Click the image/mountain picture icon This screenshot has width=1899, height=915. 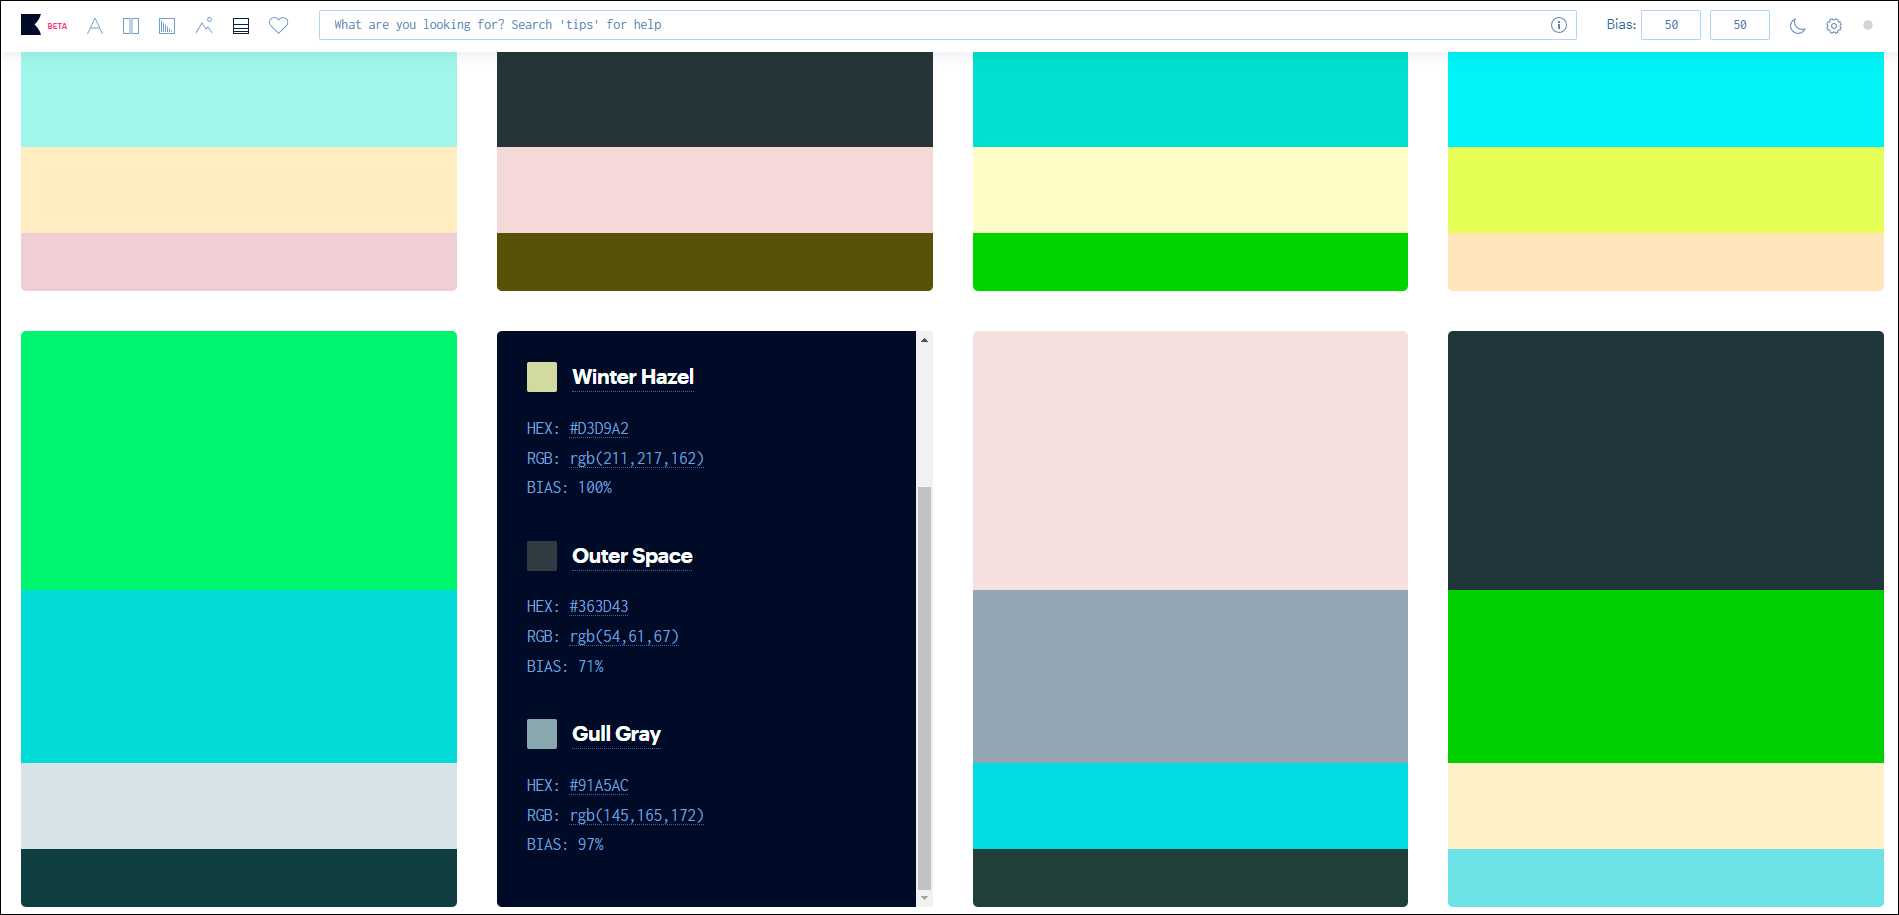click(204, 26)
